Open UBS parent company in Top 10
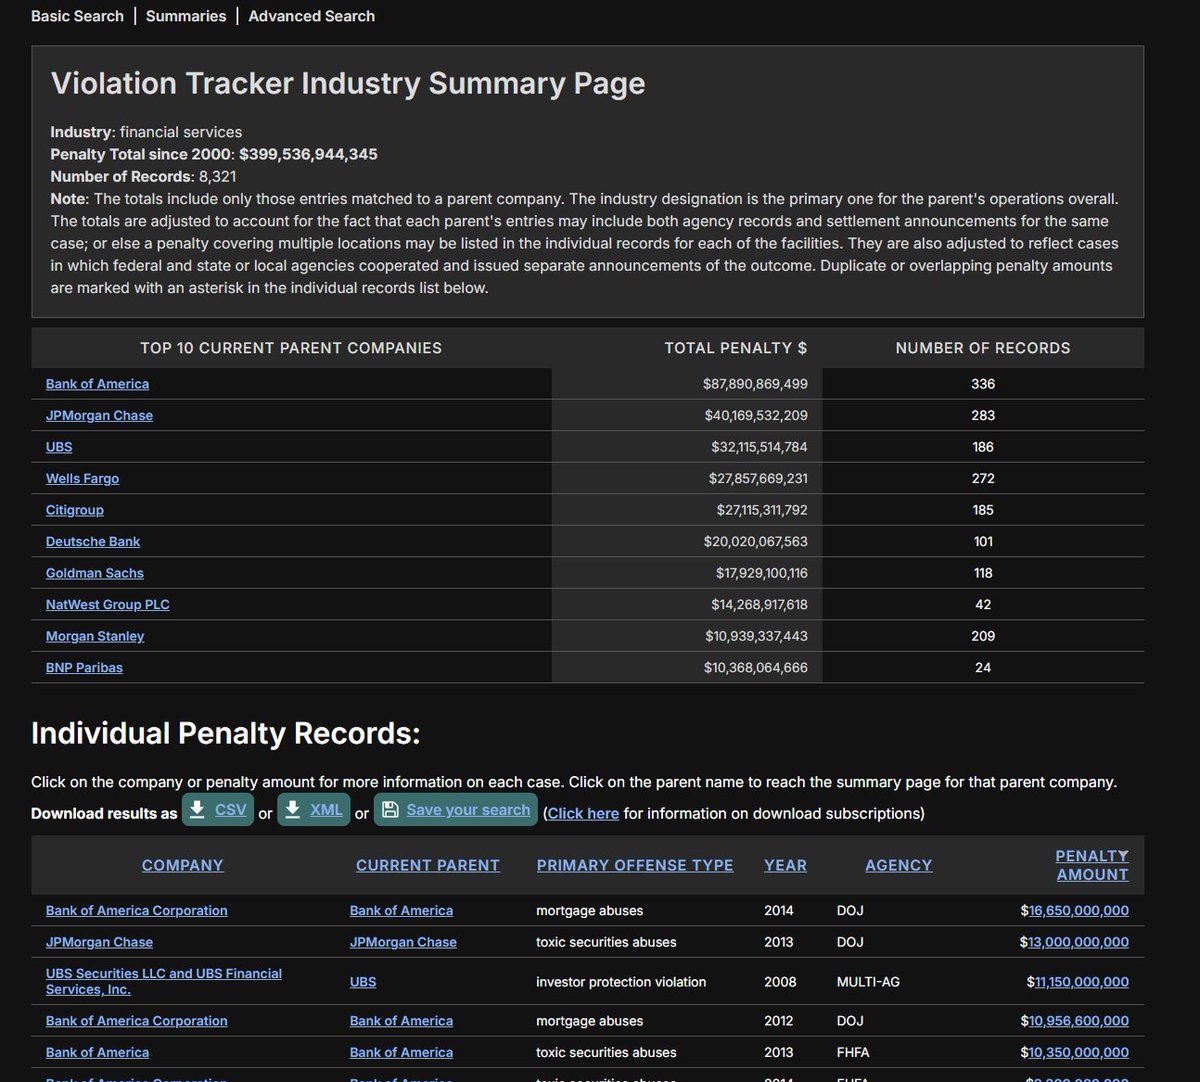This screenshot has height=1082, width=1200. coord(59,447)
